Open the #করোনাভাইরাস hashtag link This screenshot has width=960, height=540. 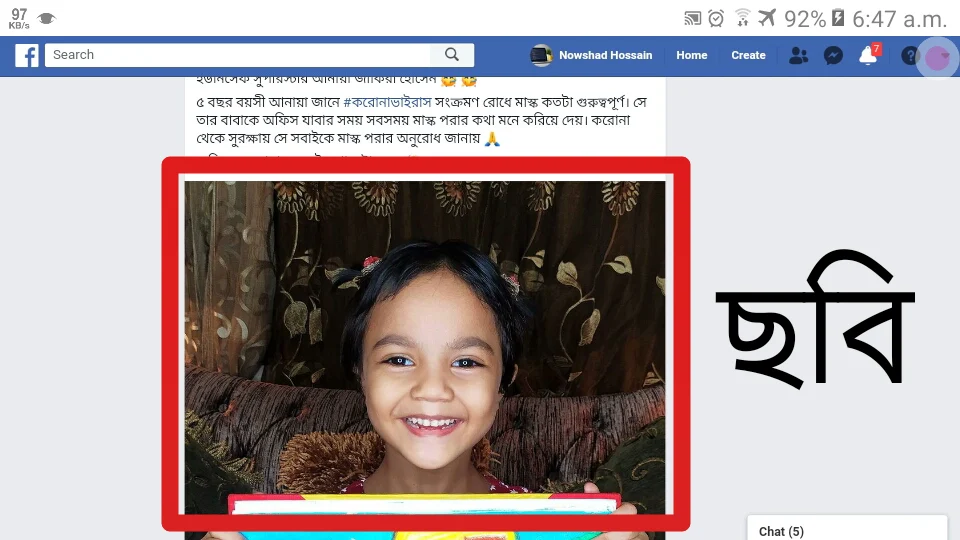(x=388, y=102)
